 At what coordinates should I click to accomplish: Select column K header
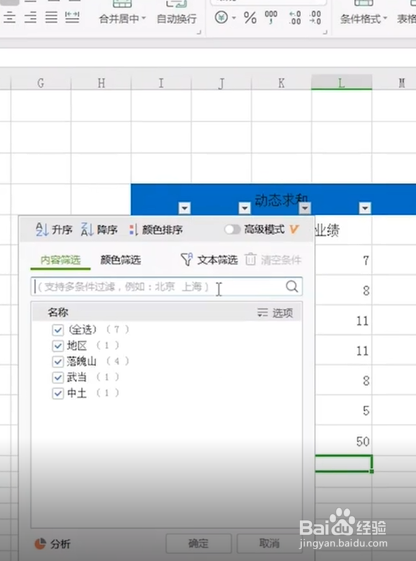(x=282, y=83)
